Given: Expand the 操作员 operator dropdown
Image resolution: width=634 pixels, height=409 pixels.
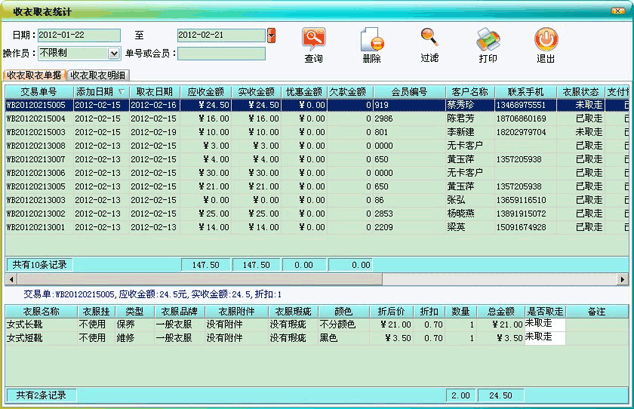Looking at the screenshot, I should click(x=115, y=52).
